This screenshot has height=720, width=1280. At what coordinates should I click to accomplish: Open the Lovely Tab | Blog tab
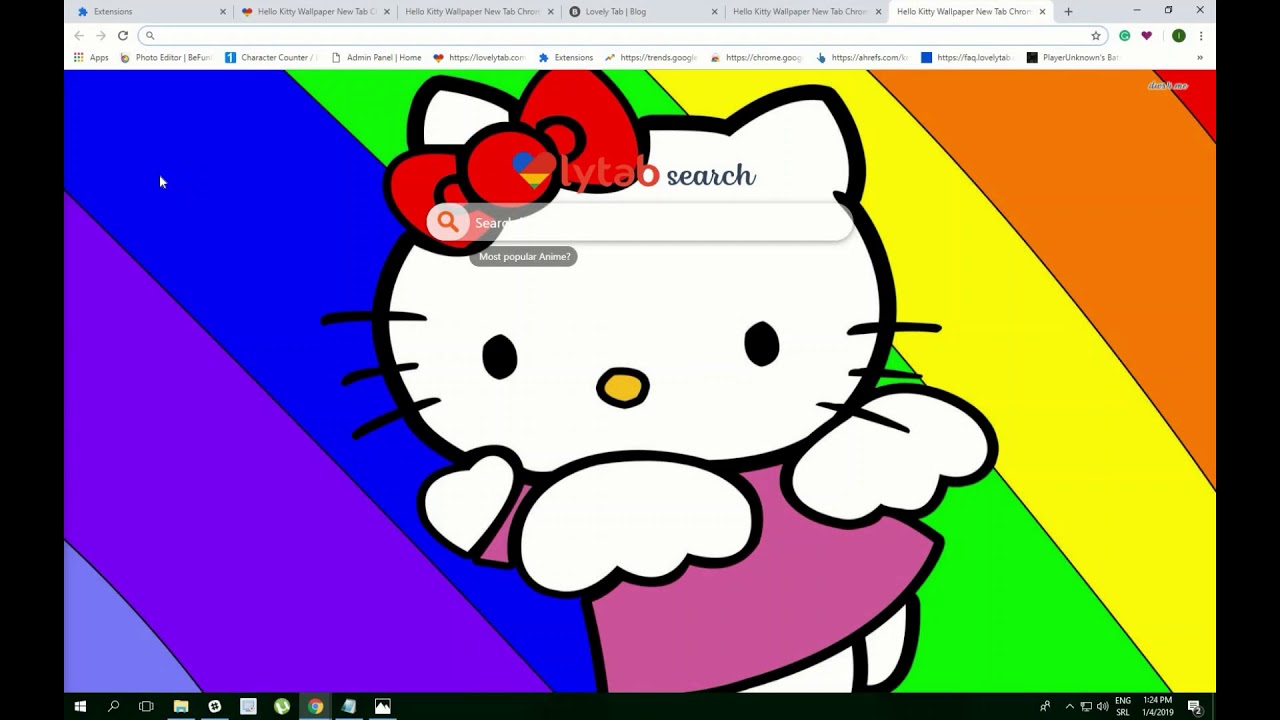641,12
